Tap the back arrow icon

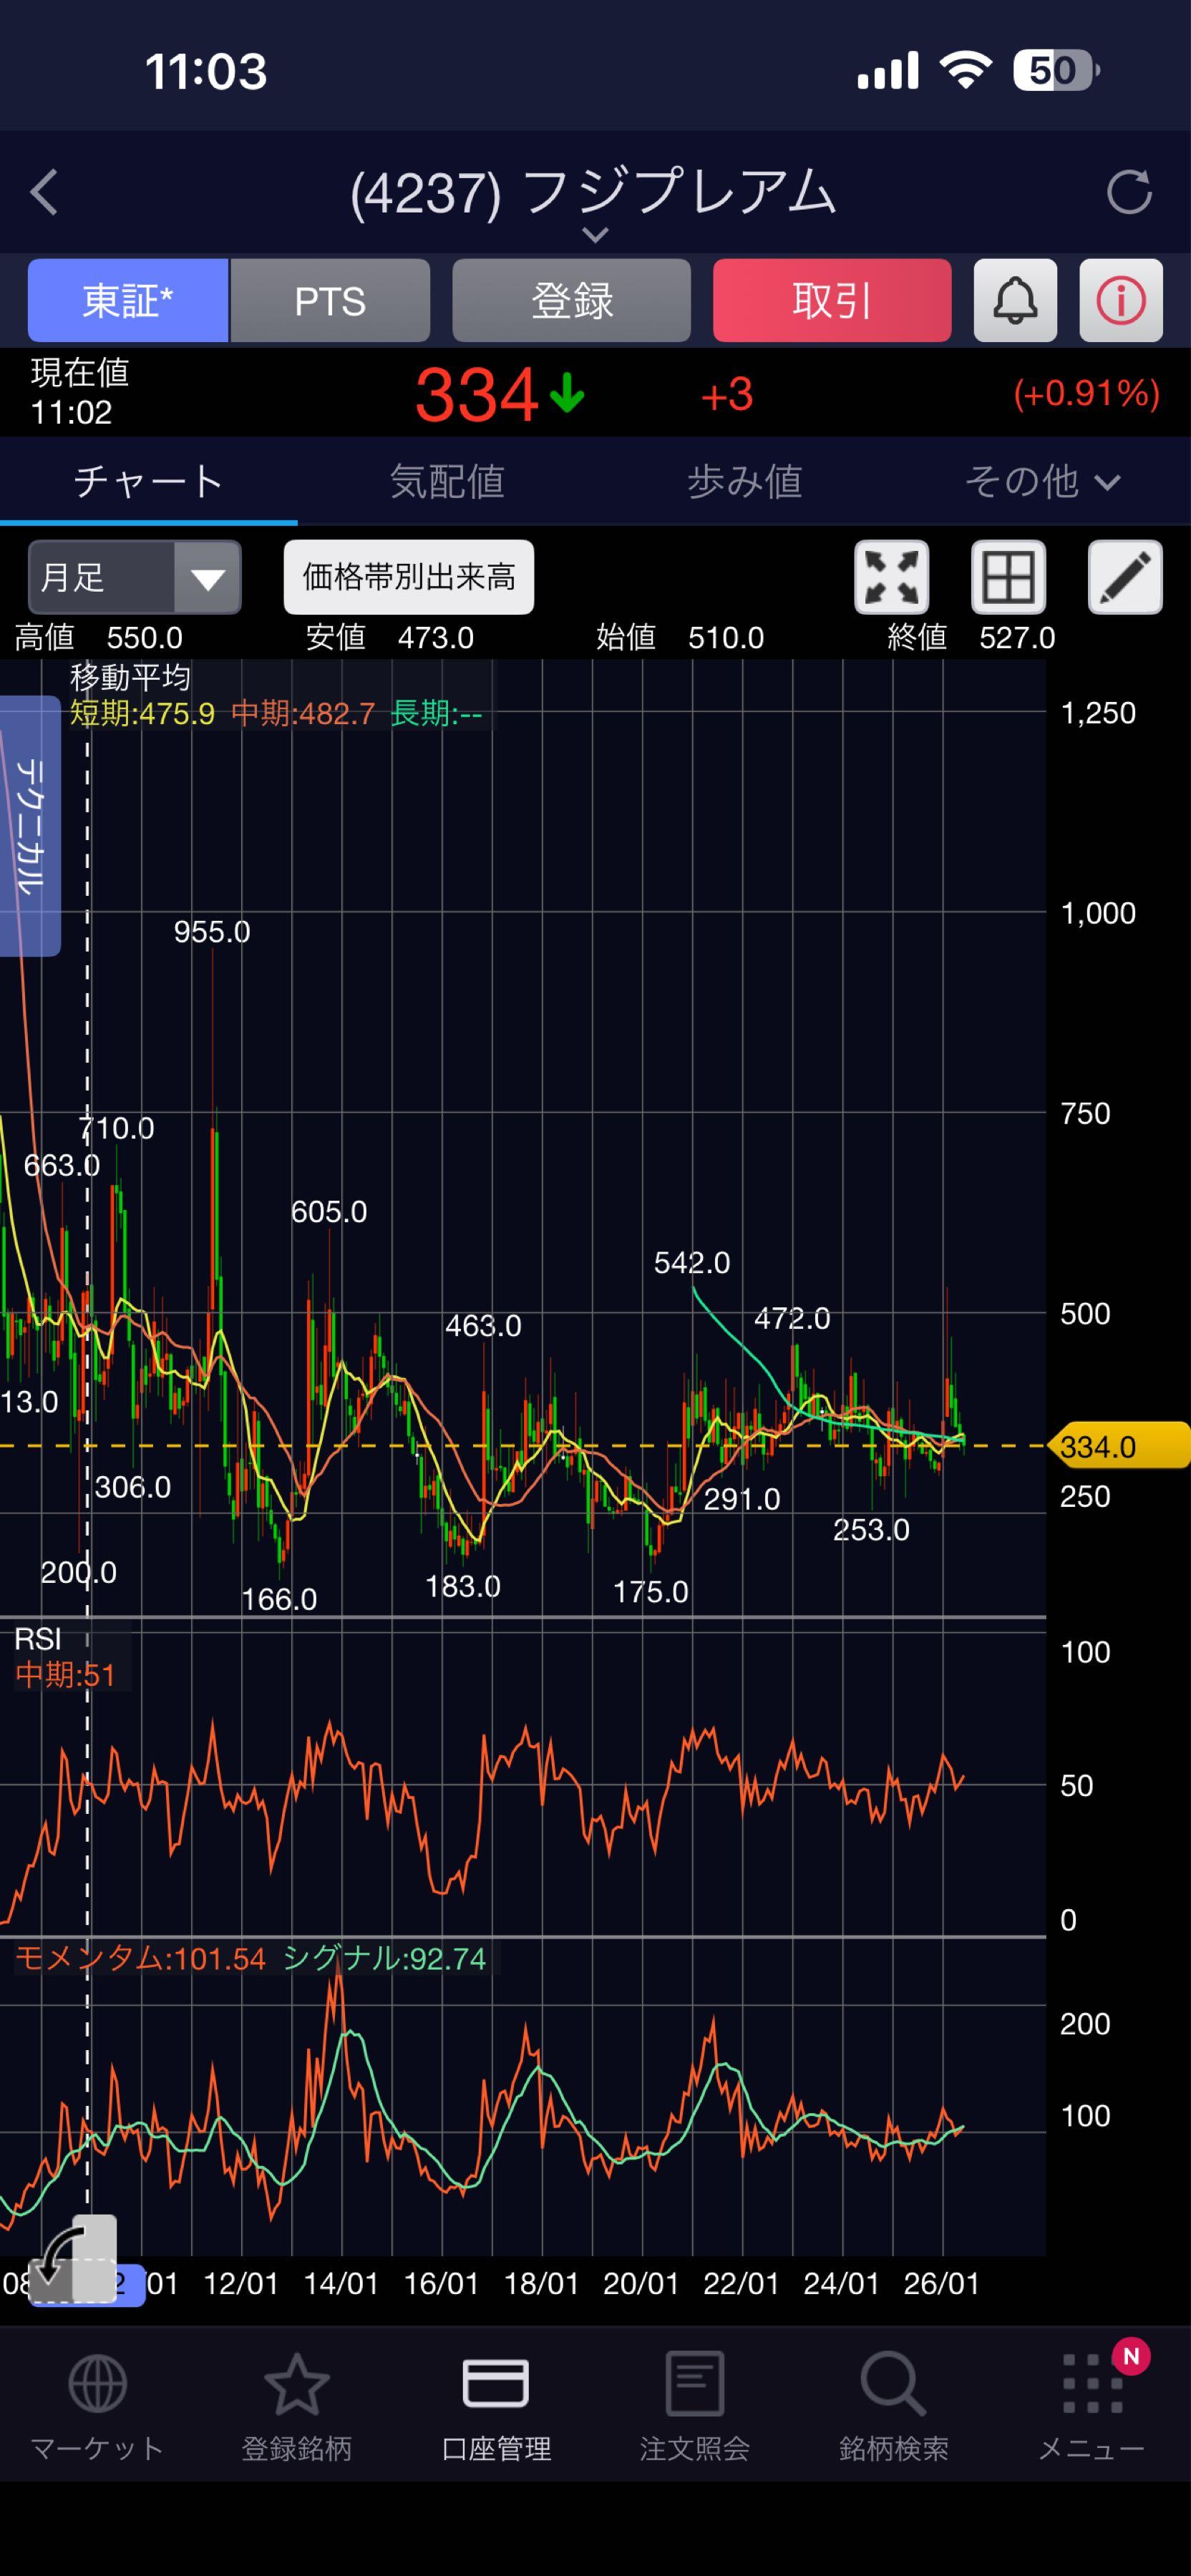tap(44, 192)
